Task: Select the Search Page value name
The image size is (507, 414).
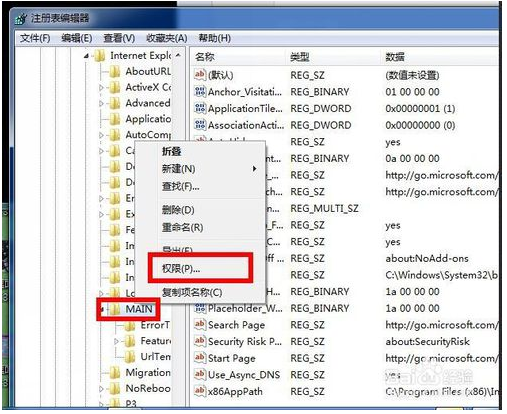Action: coord(236,325)
